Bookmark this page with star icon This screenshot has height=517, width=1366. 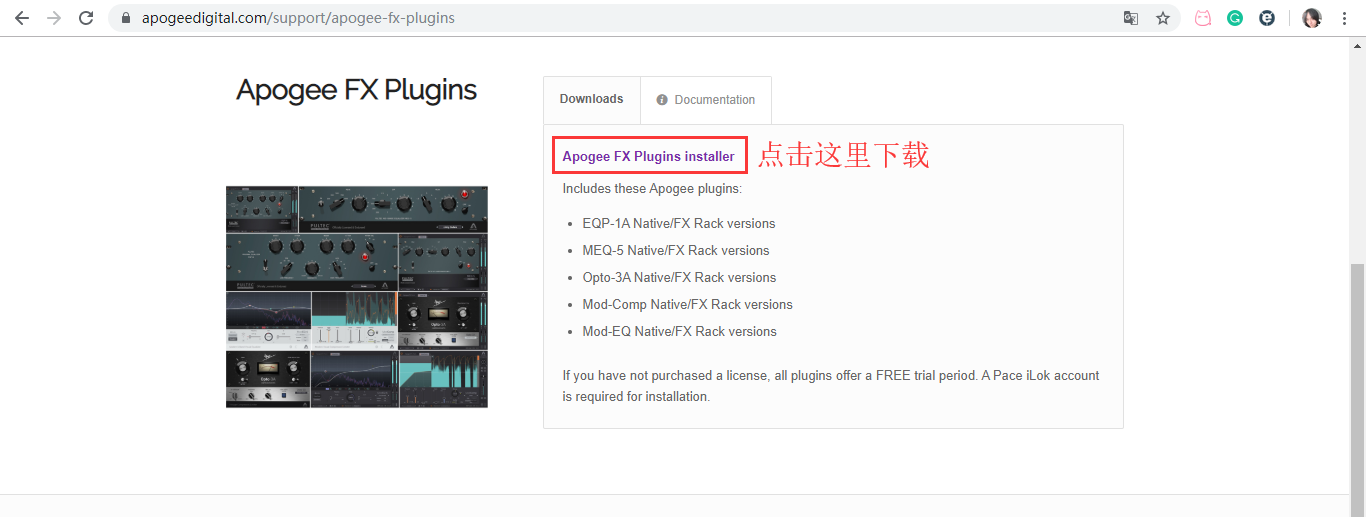tap(1163, 18)
